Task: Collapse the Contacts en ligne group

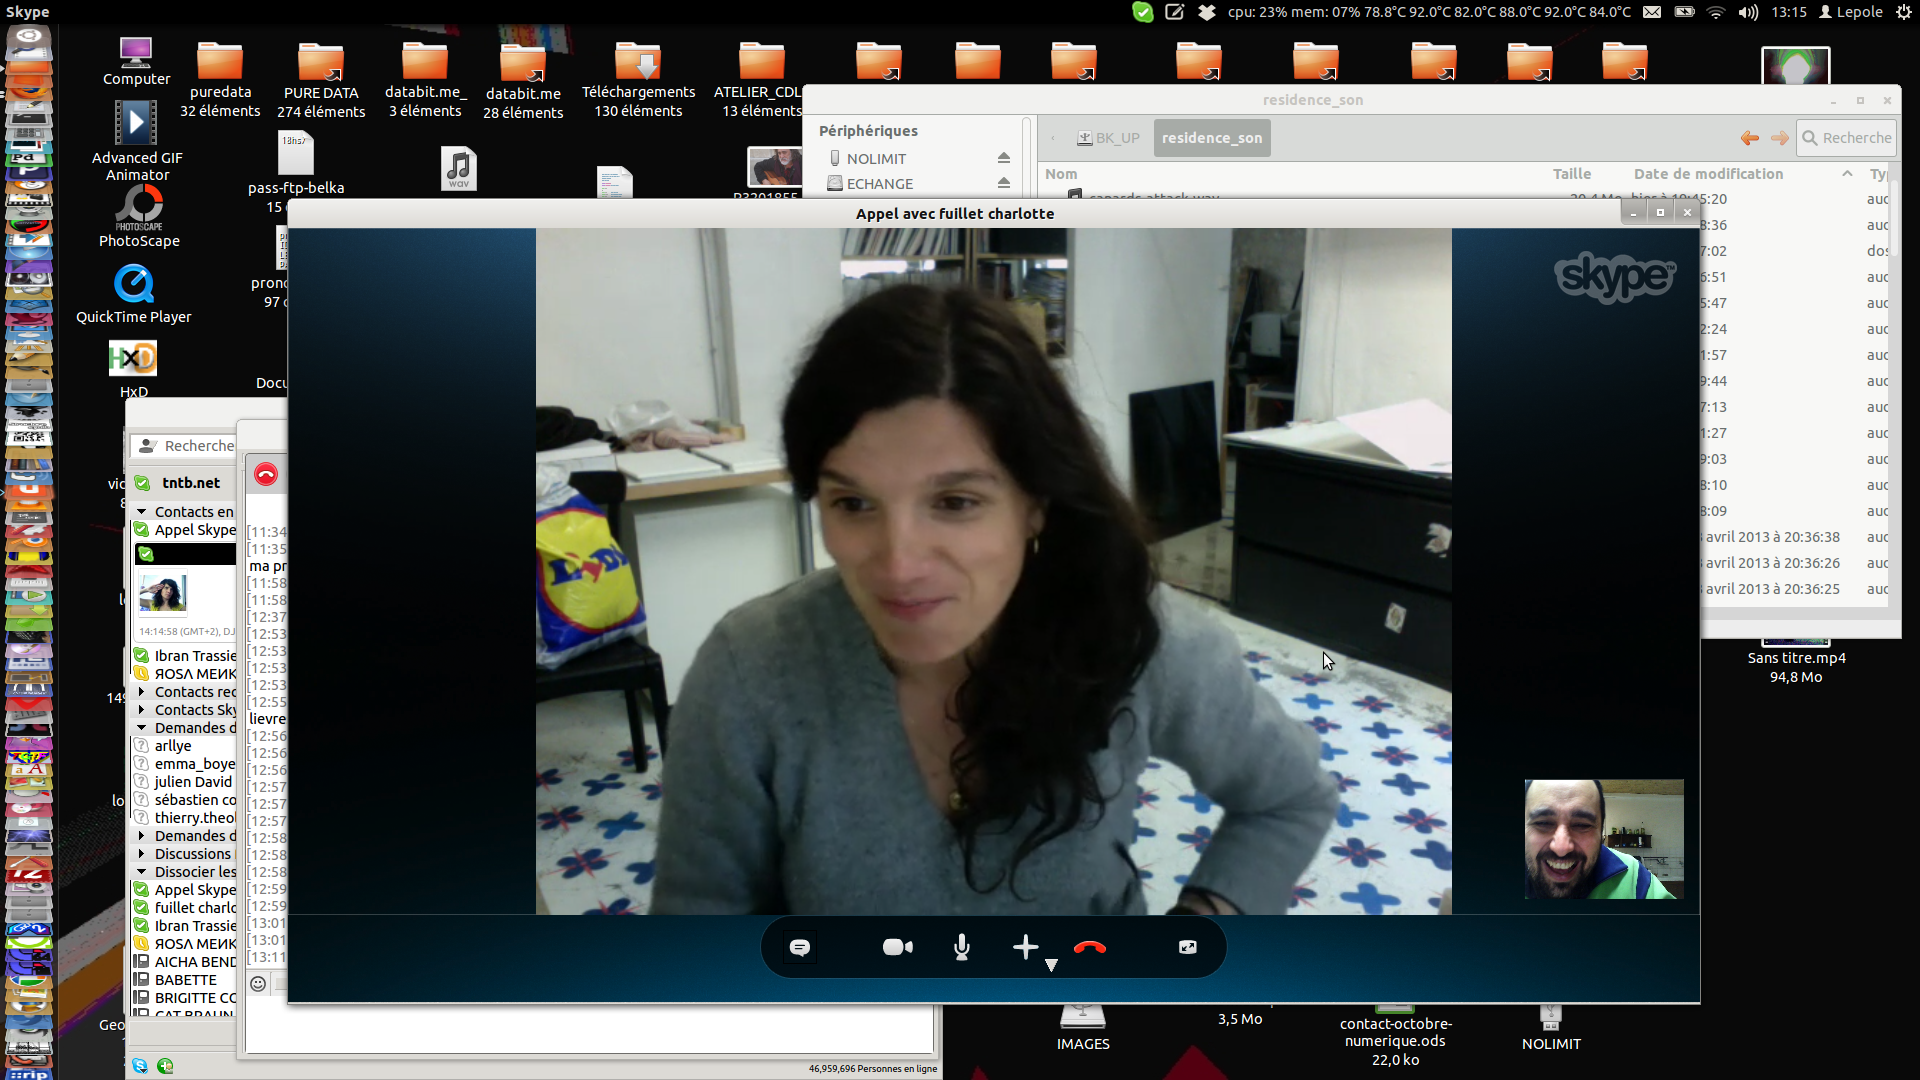Action: 142,512
